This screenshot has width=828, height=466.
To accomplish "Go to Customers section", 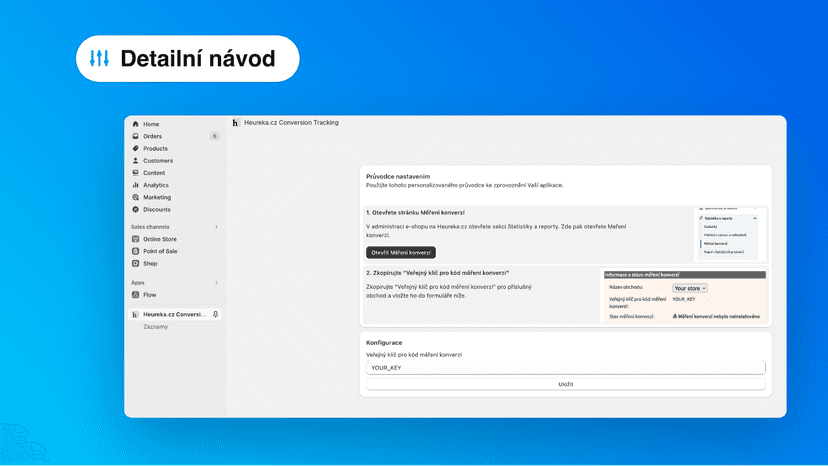I will pyautogui.click(x=158, y=161).
